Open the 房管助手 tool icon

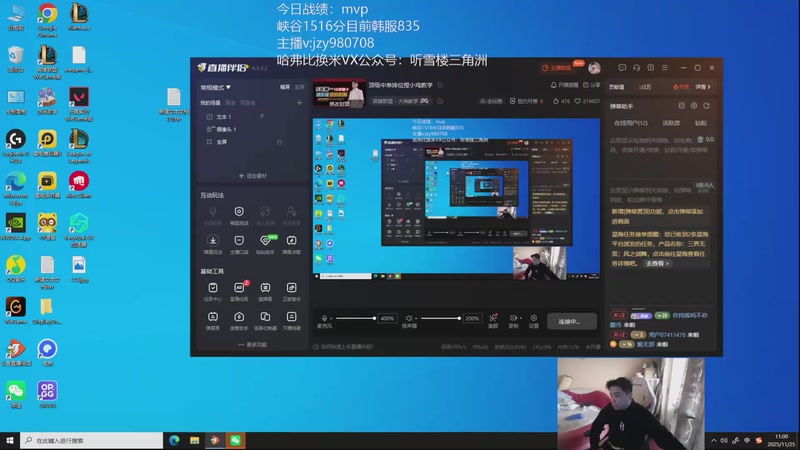click(239, 320)
